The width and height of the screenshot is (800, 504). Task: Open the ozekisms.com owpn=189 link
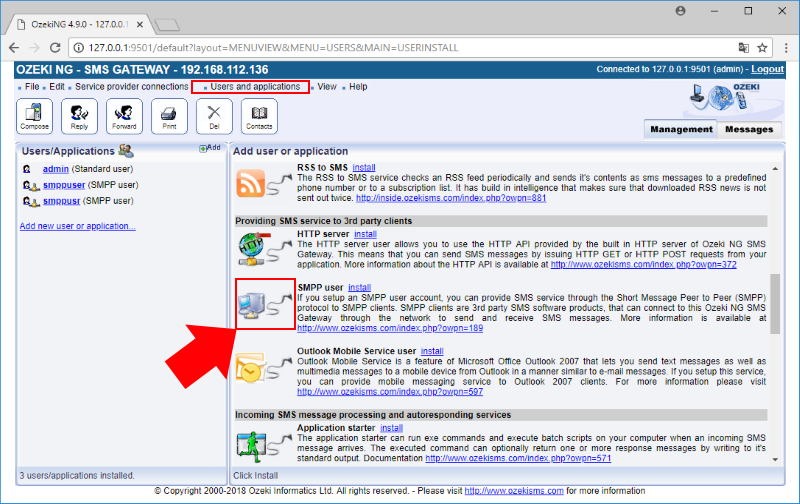[390, 328]
